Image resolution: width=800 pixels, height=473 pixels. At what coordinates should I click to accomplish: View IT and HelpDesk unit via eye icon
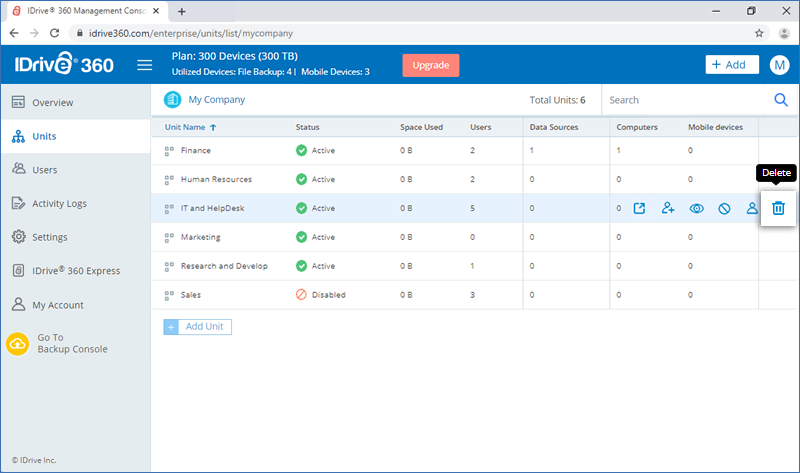(x=696, y=208)
